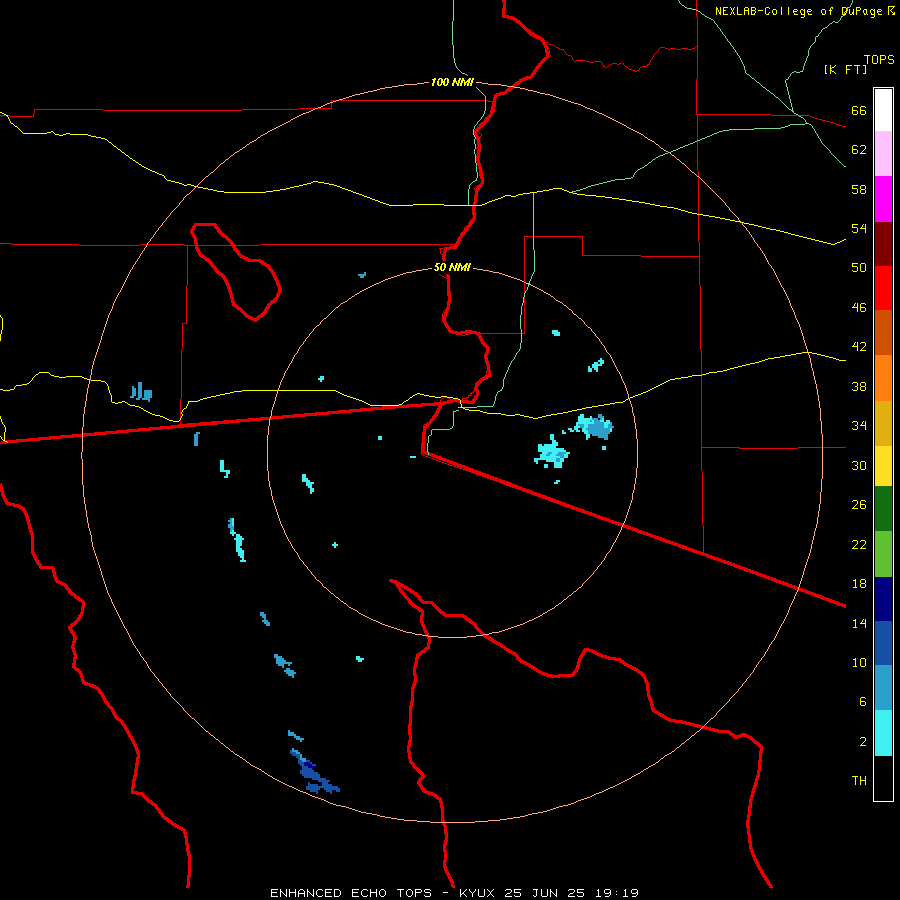Click the light green 18-22 kft swatch
Screen dimensions: 900x900
883,554
